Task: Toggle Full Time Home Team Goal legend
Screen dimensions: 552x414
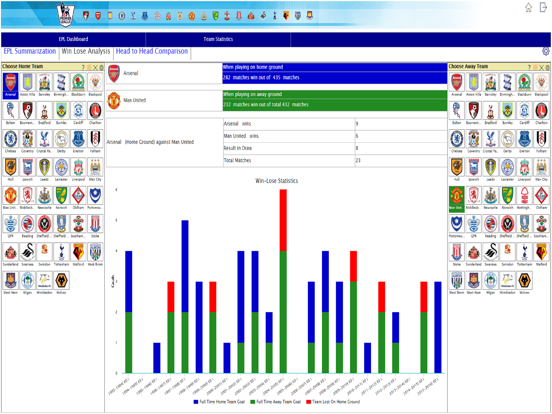Action: coord(219,402)
